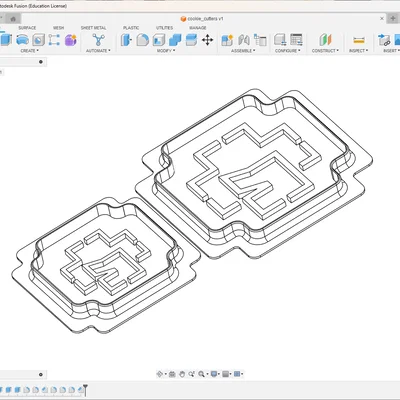Select the small cookie cutter model
This screenshot has width=400, height=400.
[106, 265]
